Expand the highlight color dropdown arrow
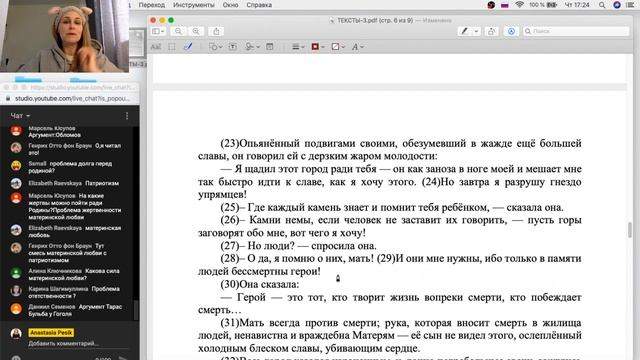Image resolution: width=640 pixels, height=360 pixels. click(x=476, y=31)
